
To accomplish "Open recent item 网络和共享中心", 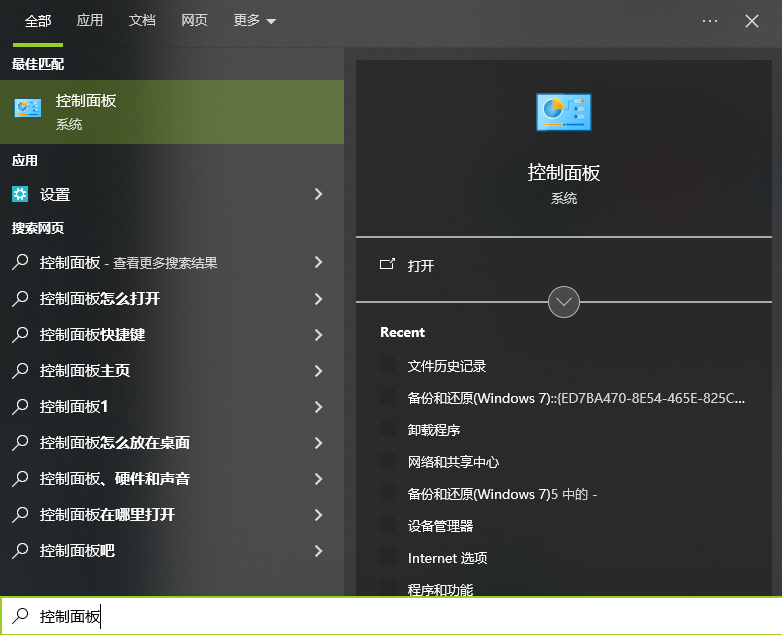I will (453, 462).
